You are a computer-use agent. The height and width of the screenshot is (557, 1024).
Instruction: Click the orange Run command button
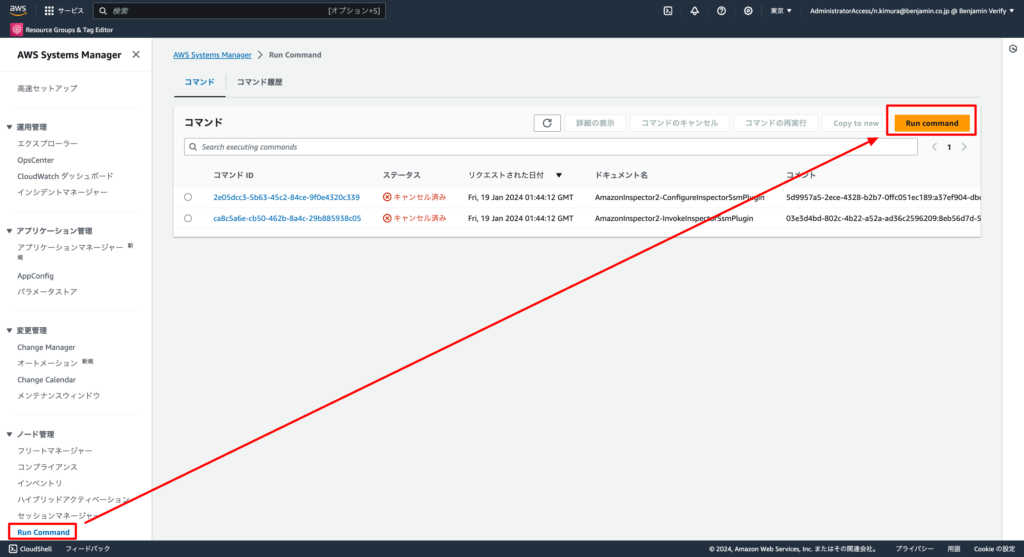tap(931, 123)
